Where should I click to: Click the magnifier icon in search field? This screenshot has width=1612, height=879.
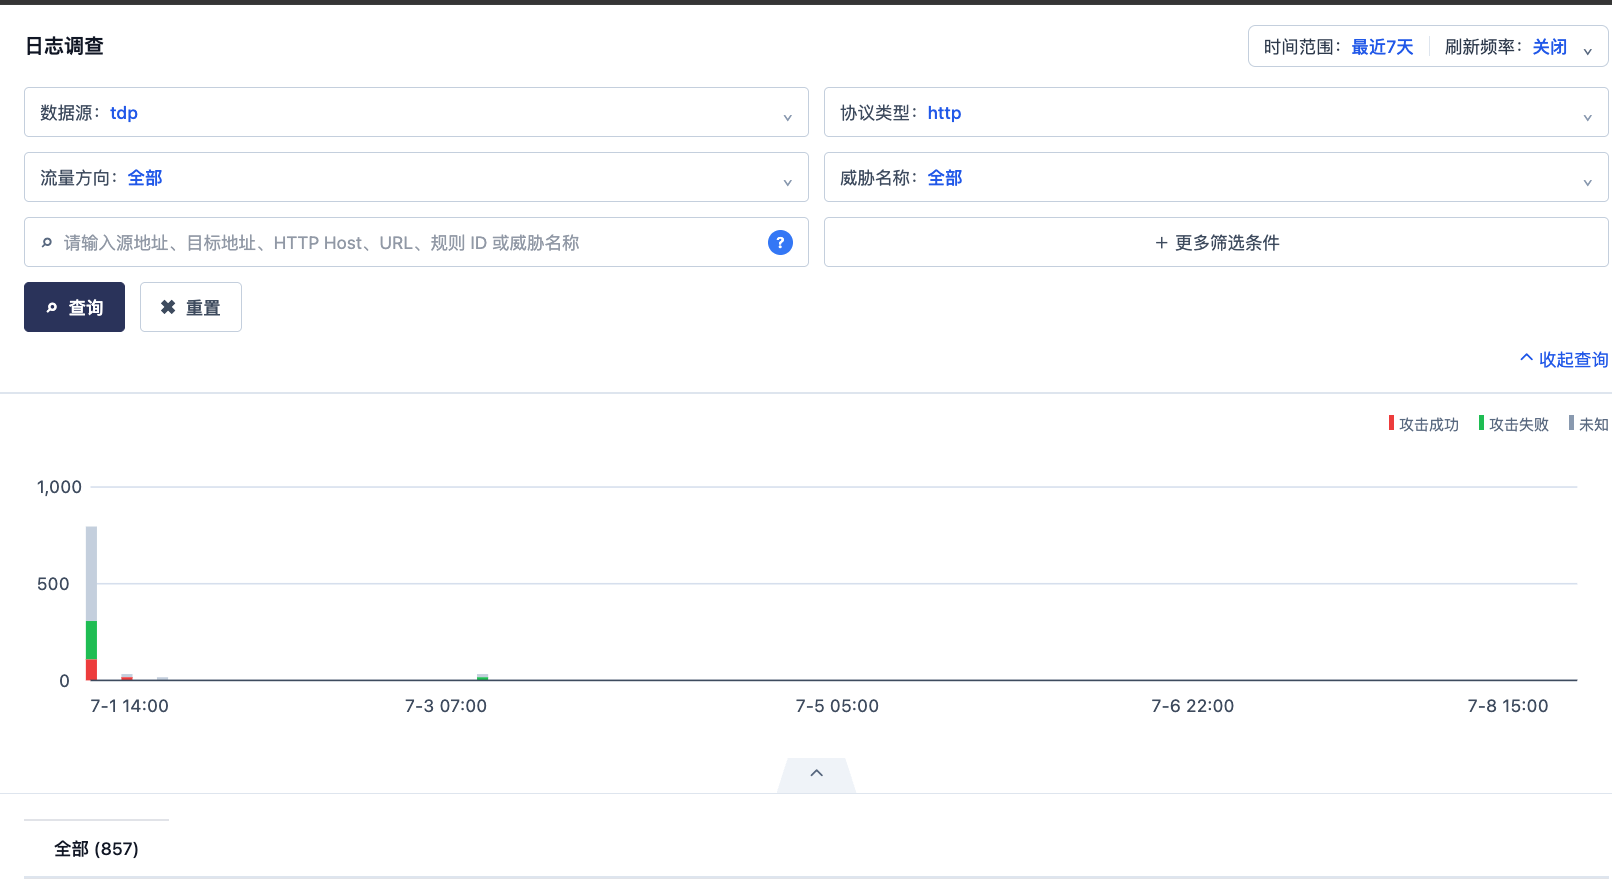46,243
